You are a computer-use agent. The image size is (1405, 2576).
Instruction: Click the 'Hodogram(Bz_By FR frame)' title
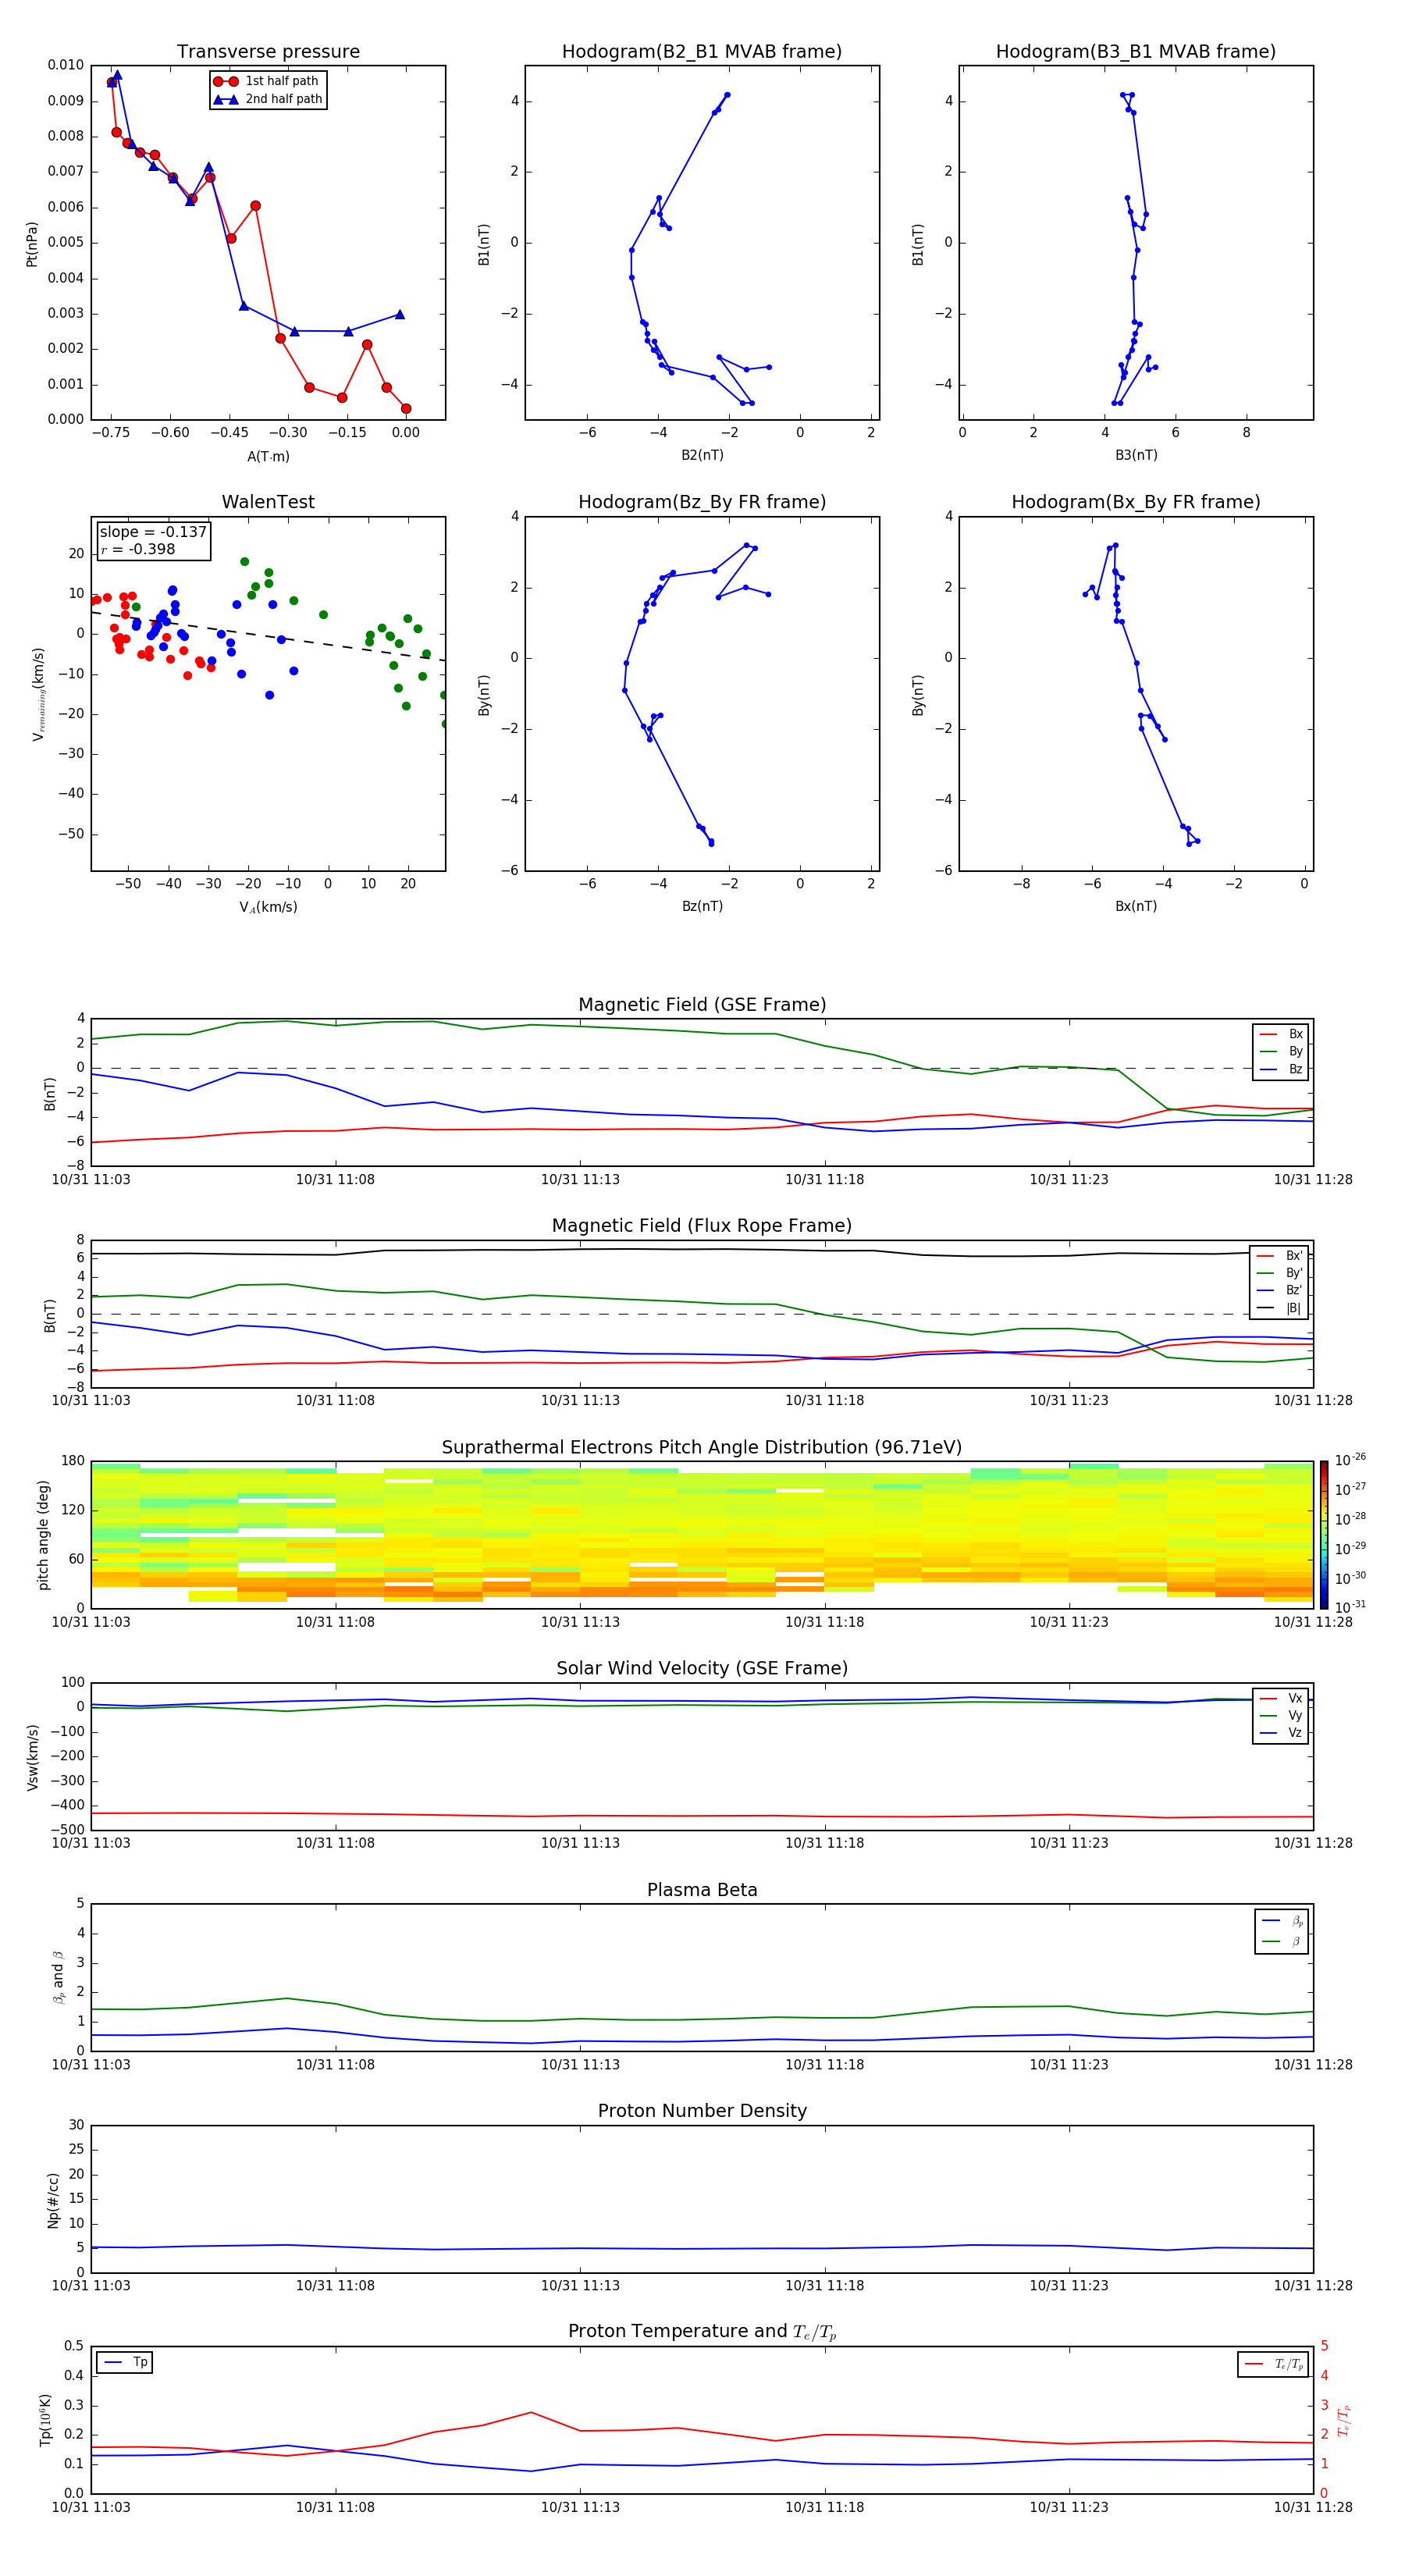coord(702,502)
